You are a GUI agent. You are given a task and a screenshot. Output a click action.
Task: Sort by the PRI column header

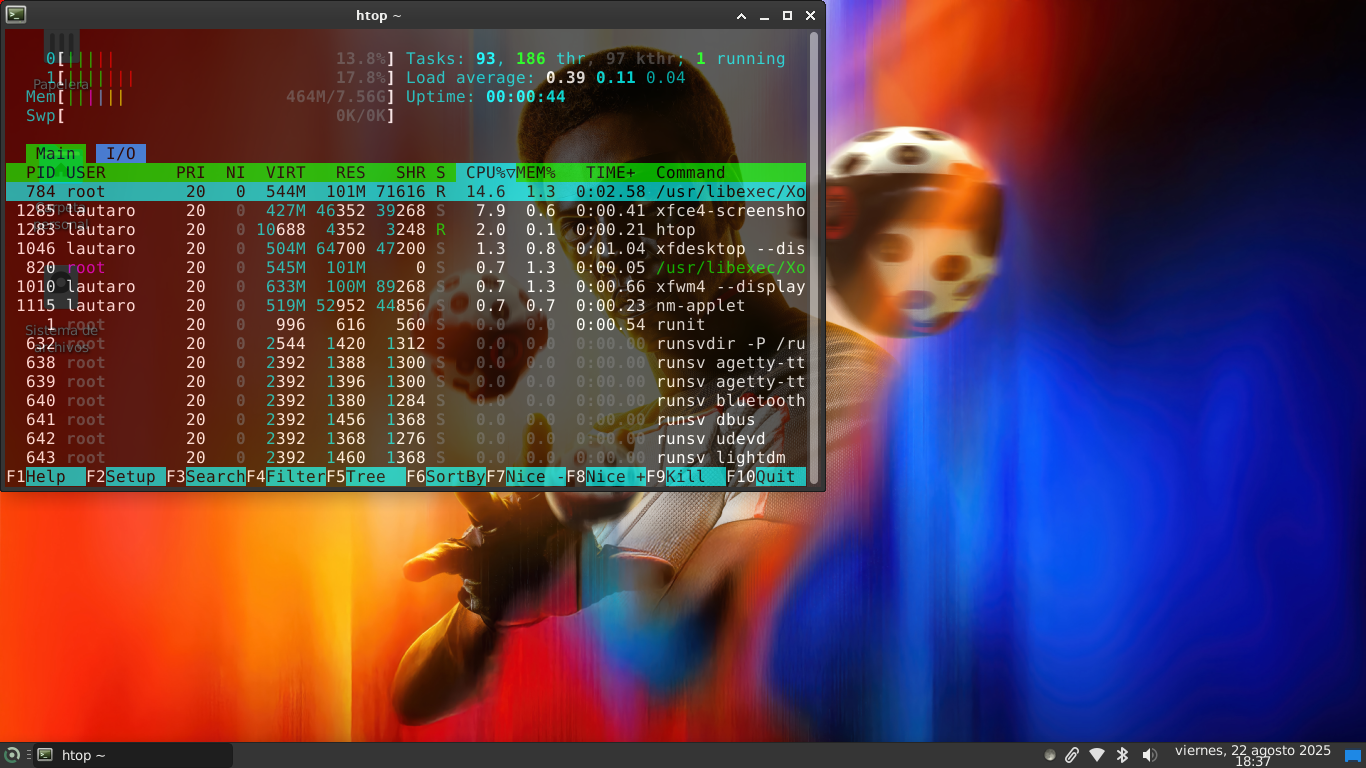click(x=191, y=172)
